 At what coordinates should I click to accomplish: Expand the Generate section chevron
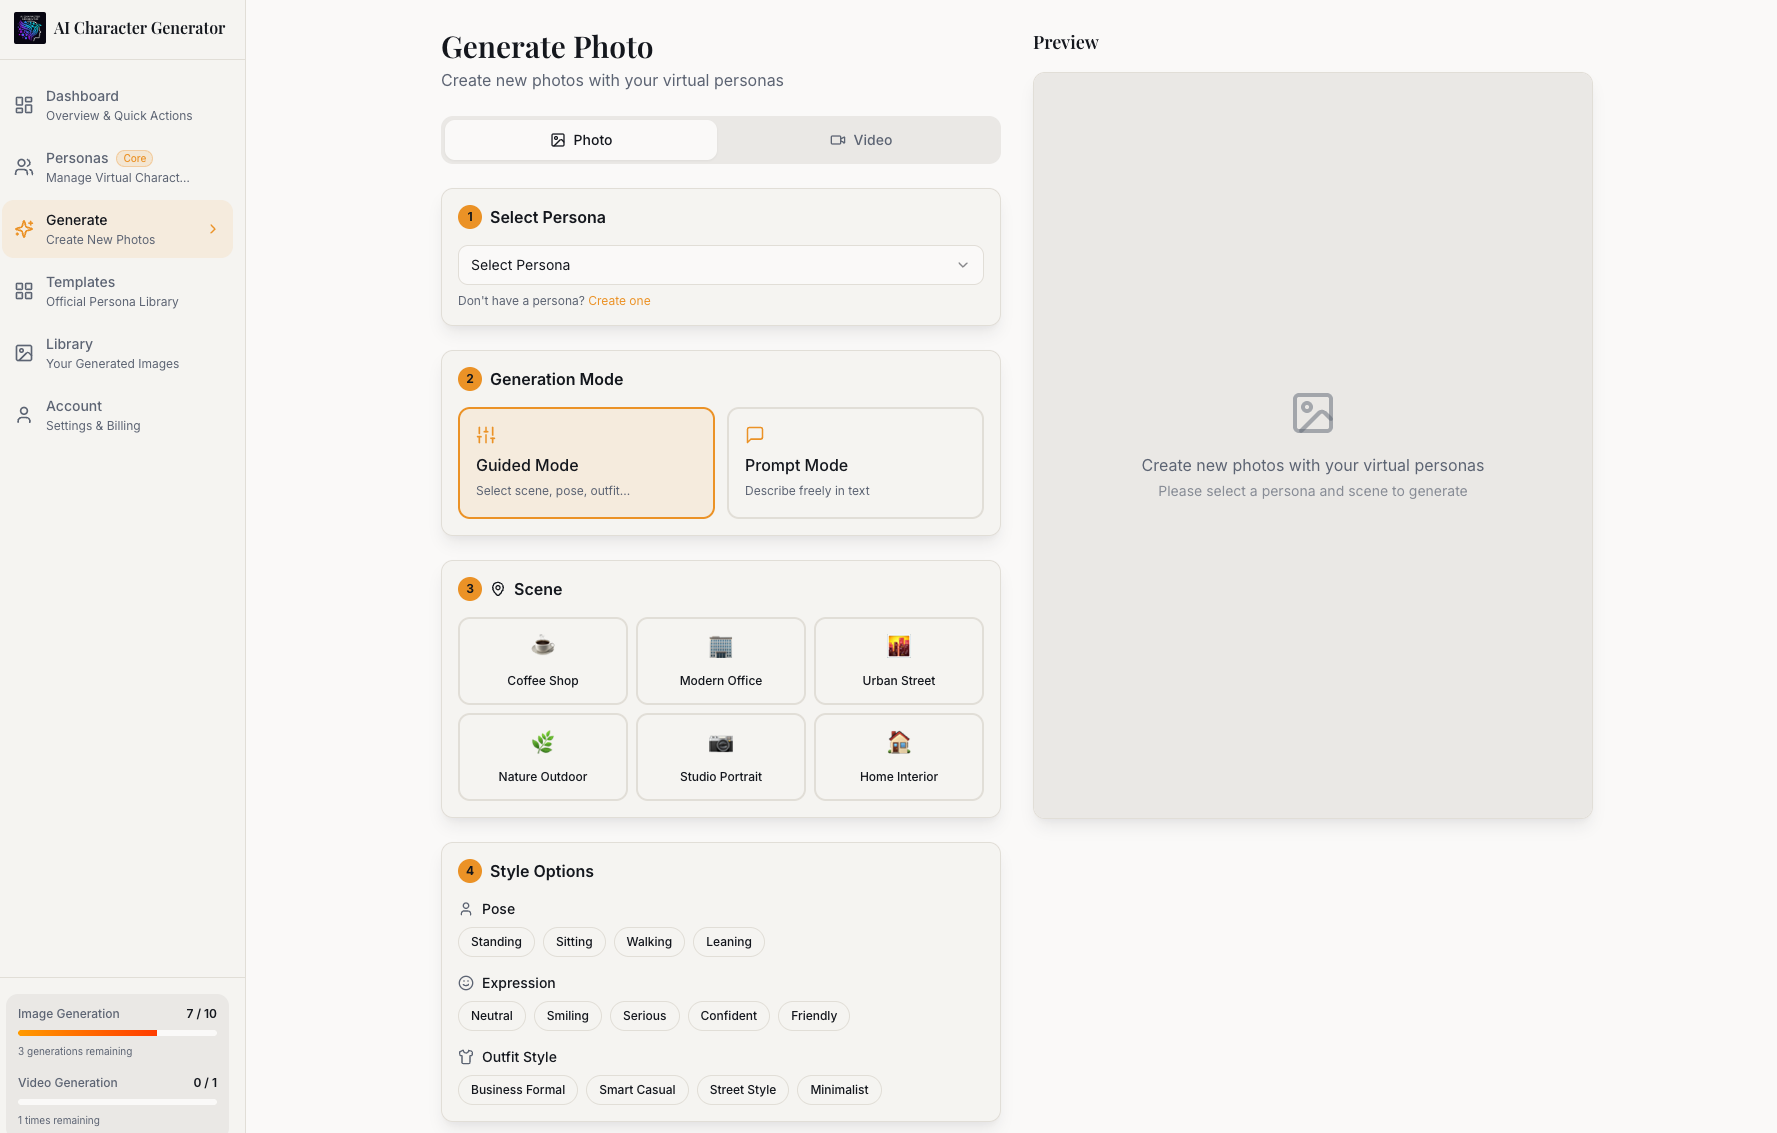pos(212,229)
